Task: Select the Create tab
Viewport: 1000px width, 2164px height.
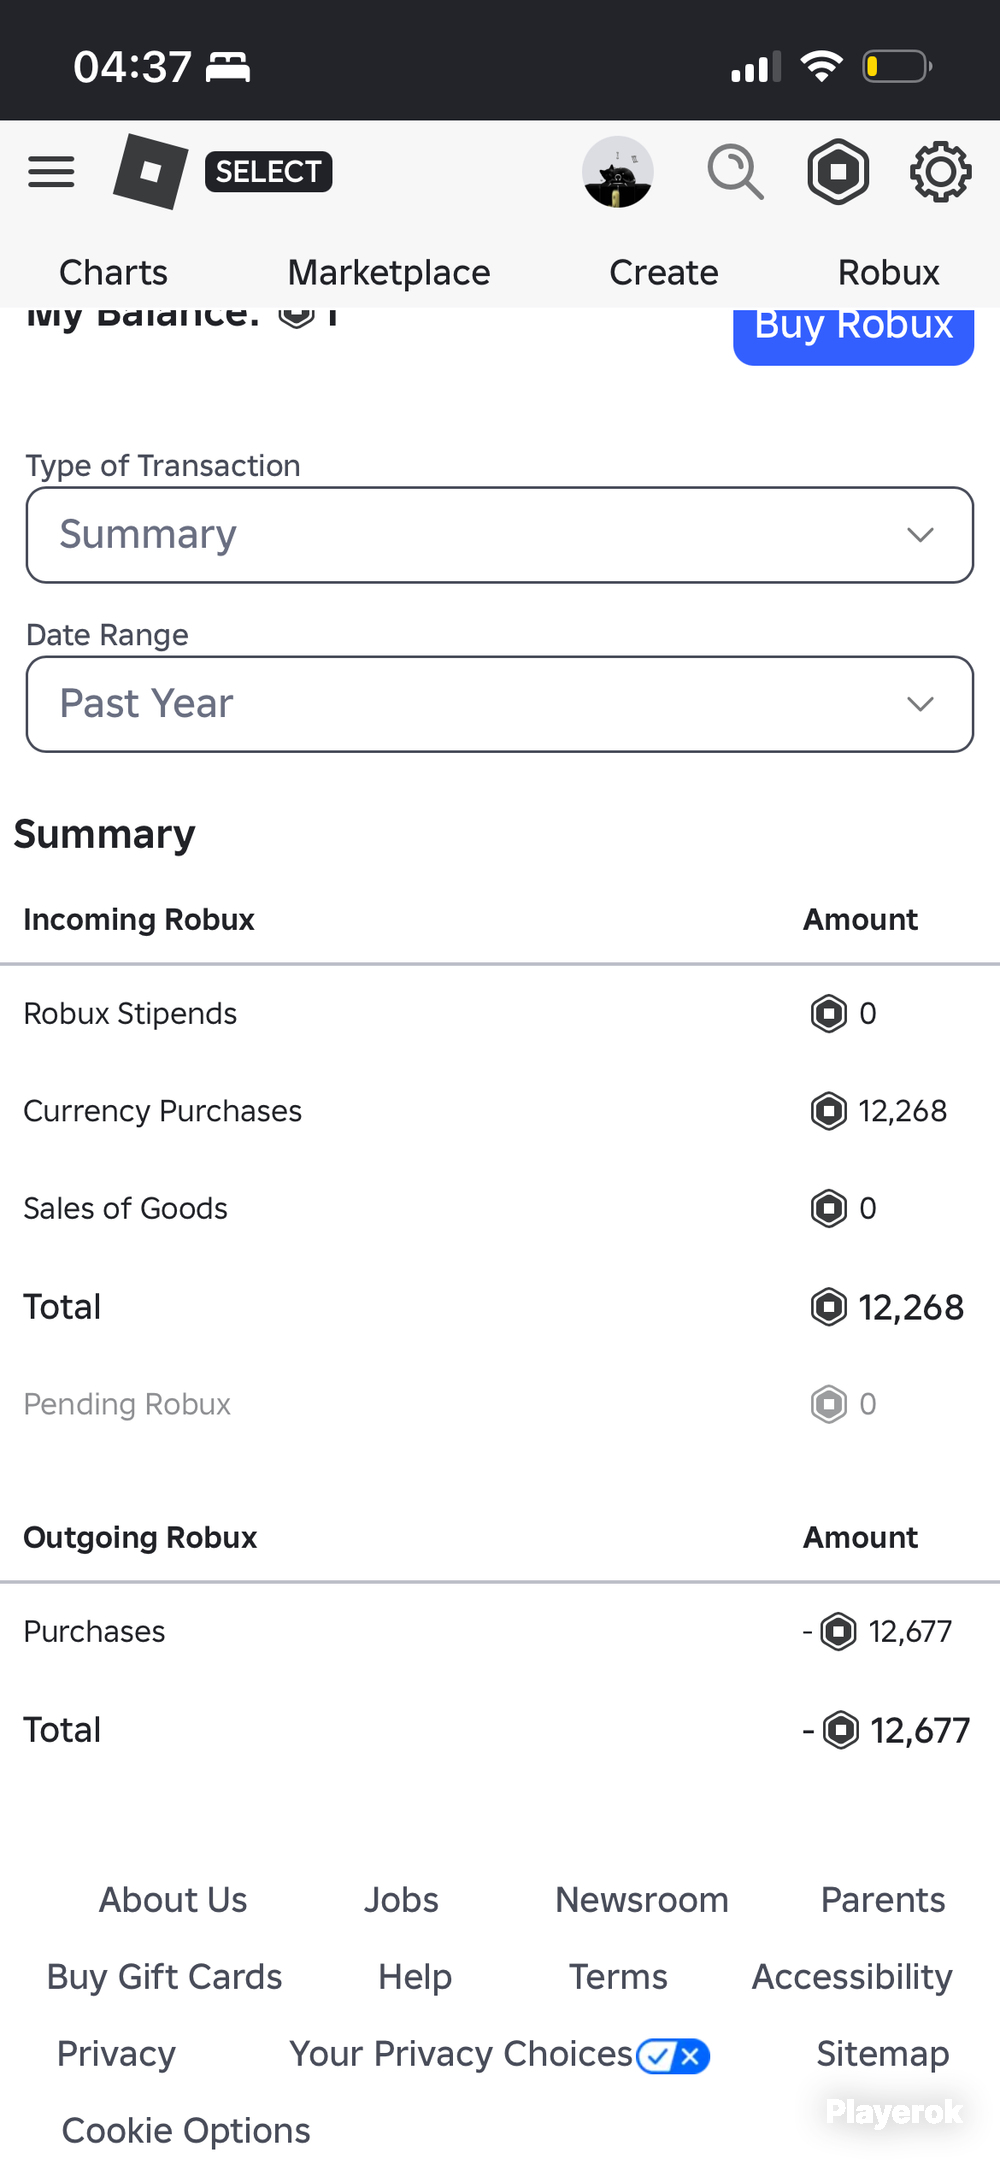Action: pyautogui.click(x=664, y=272)
